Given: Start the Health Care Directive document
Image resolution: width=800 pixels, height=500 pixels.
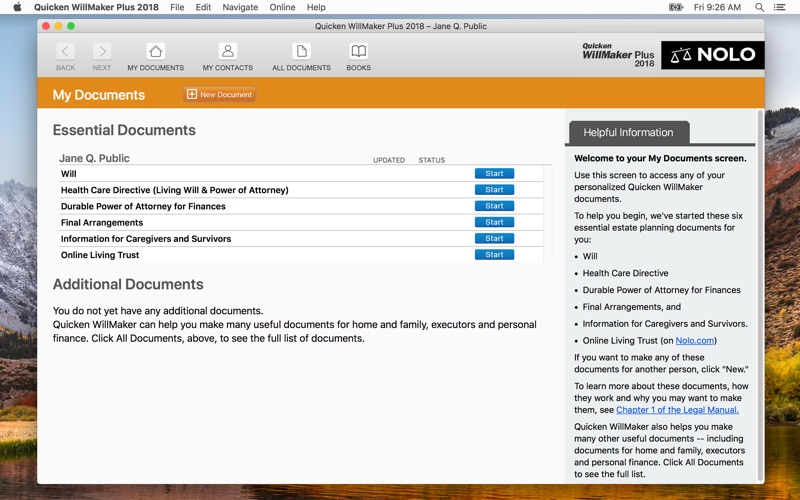Looking at the screenshot, I should (494, 190).
